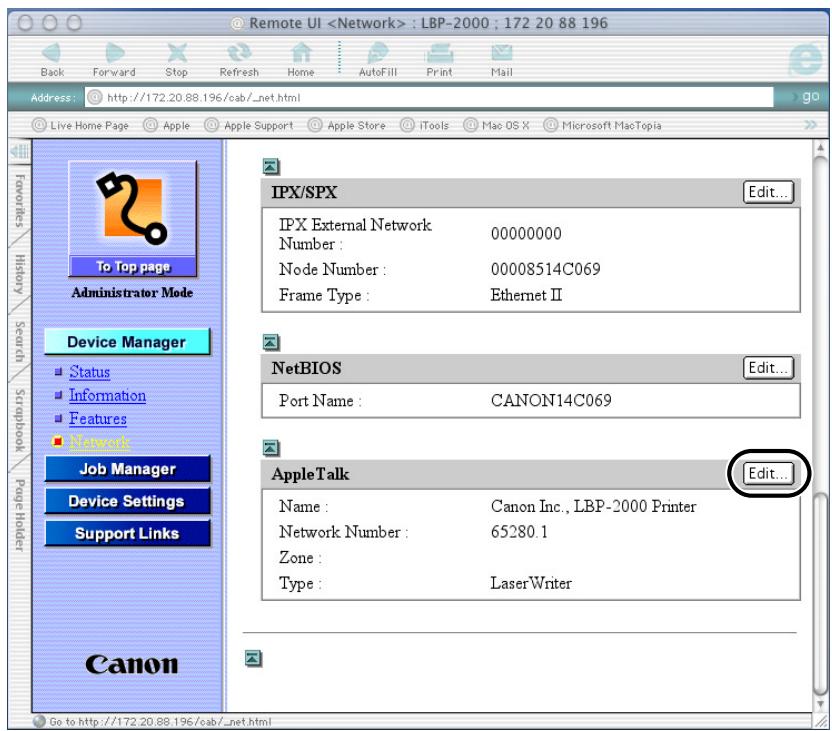Jump to top via icon above IPX/SPX

point(271,167)
